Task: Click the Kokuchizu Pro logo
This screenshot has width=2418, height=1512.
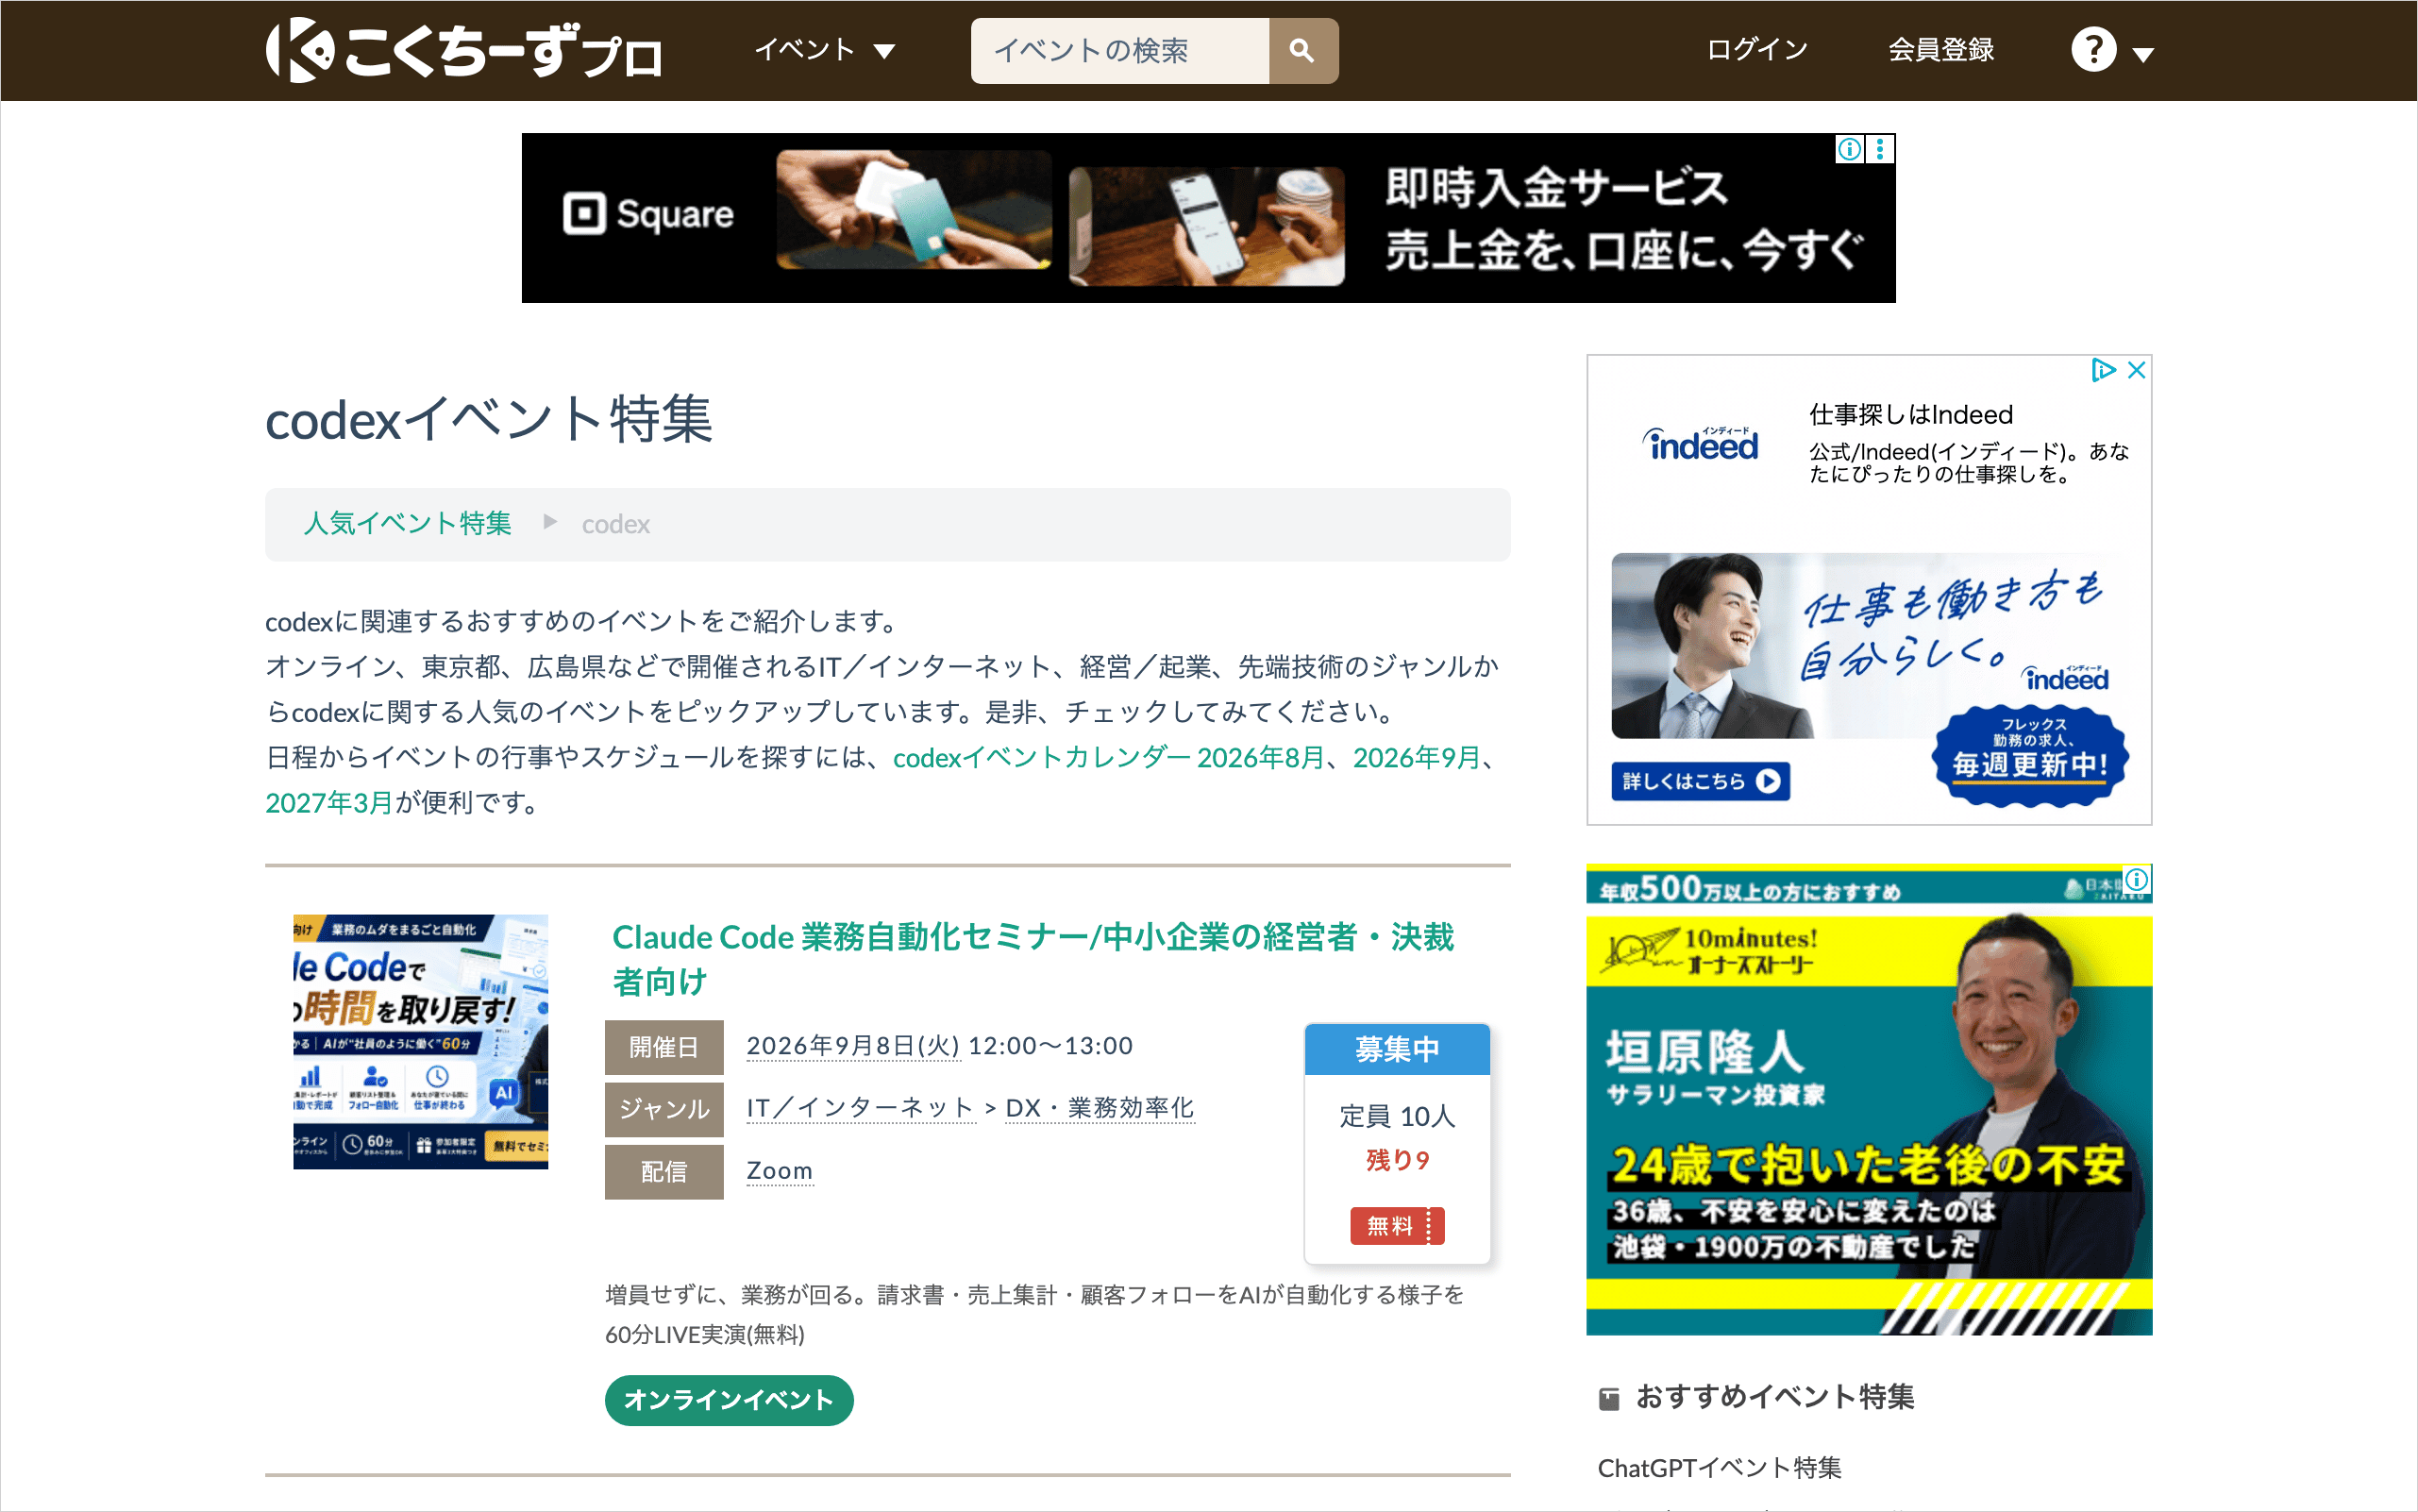Action: click(463, 50)
